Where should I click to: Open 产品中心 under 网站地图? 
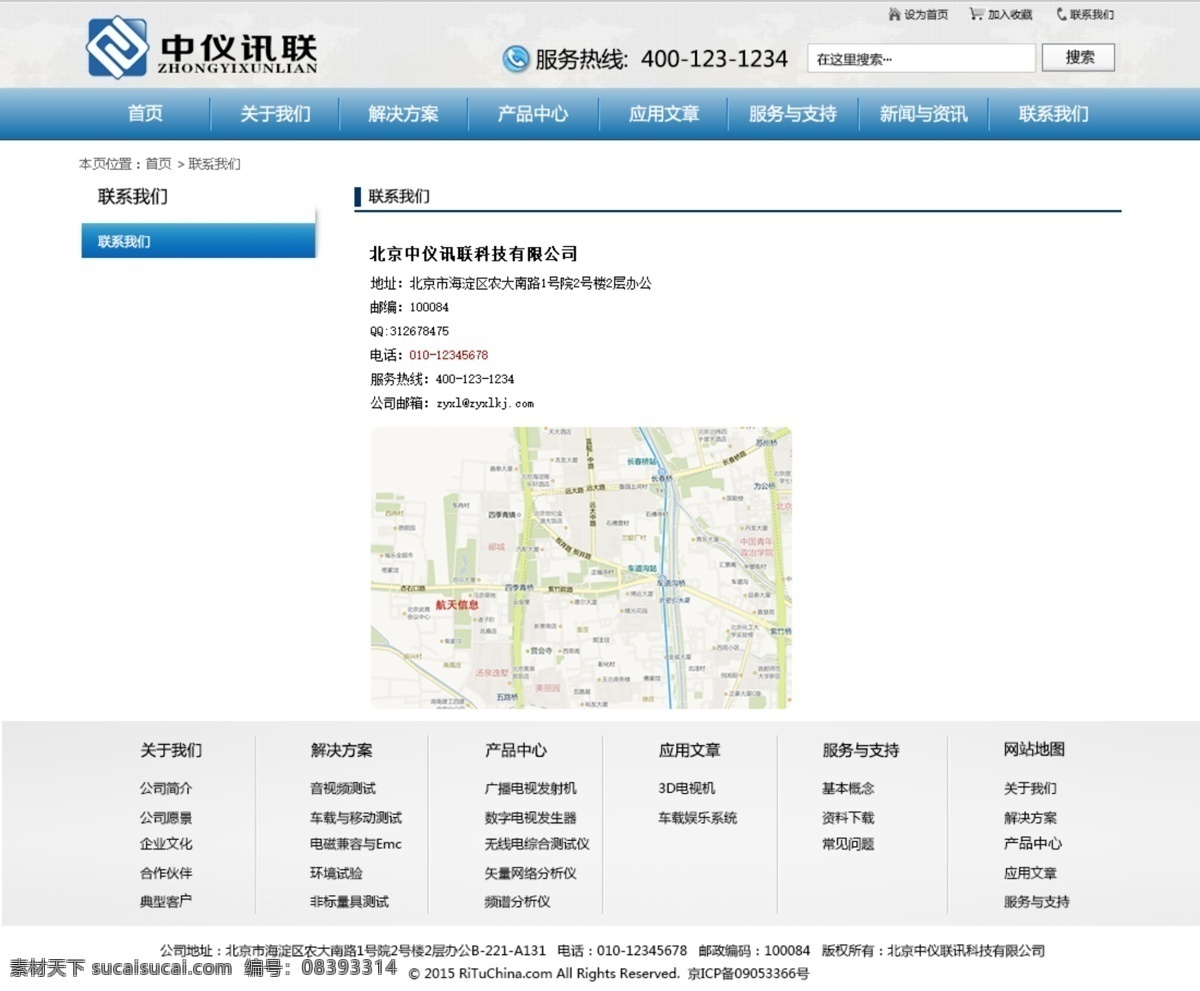click(1033, 844)
